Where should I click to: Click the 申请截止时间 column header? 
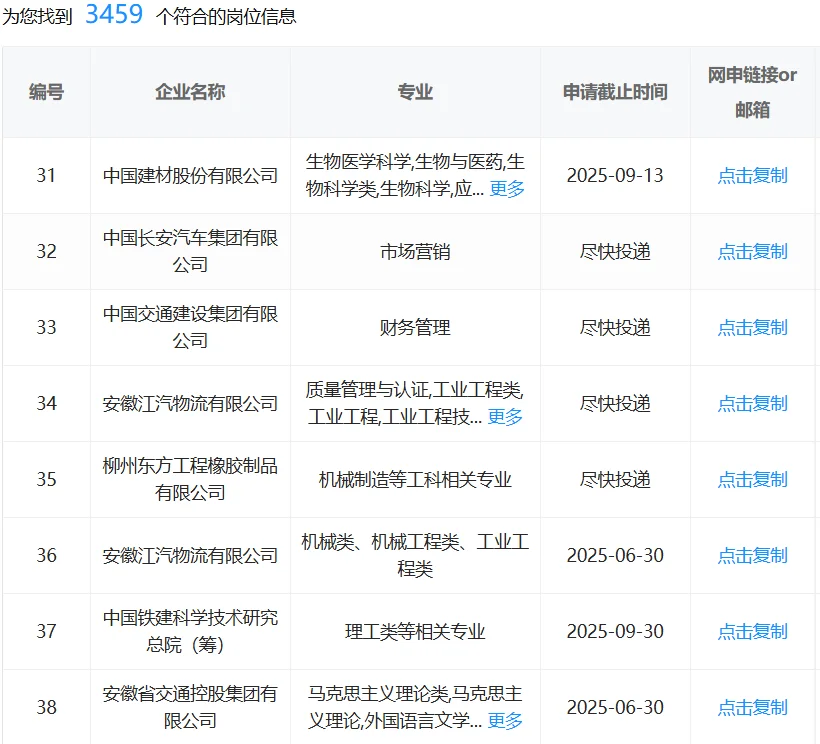coord(615,92)
